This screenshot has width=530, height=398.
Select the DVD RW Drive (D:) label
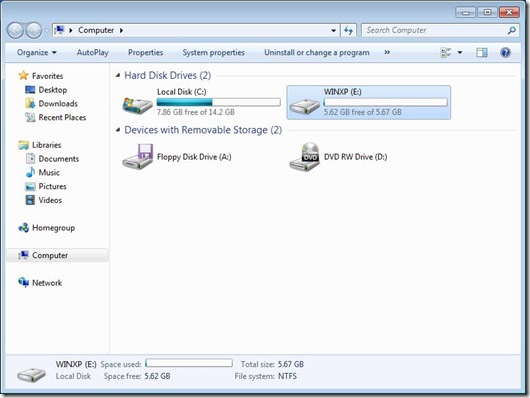pos(356,157)
